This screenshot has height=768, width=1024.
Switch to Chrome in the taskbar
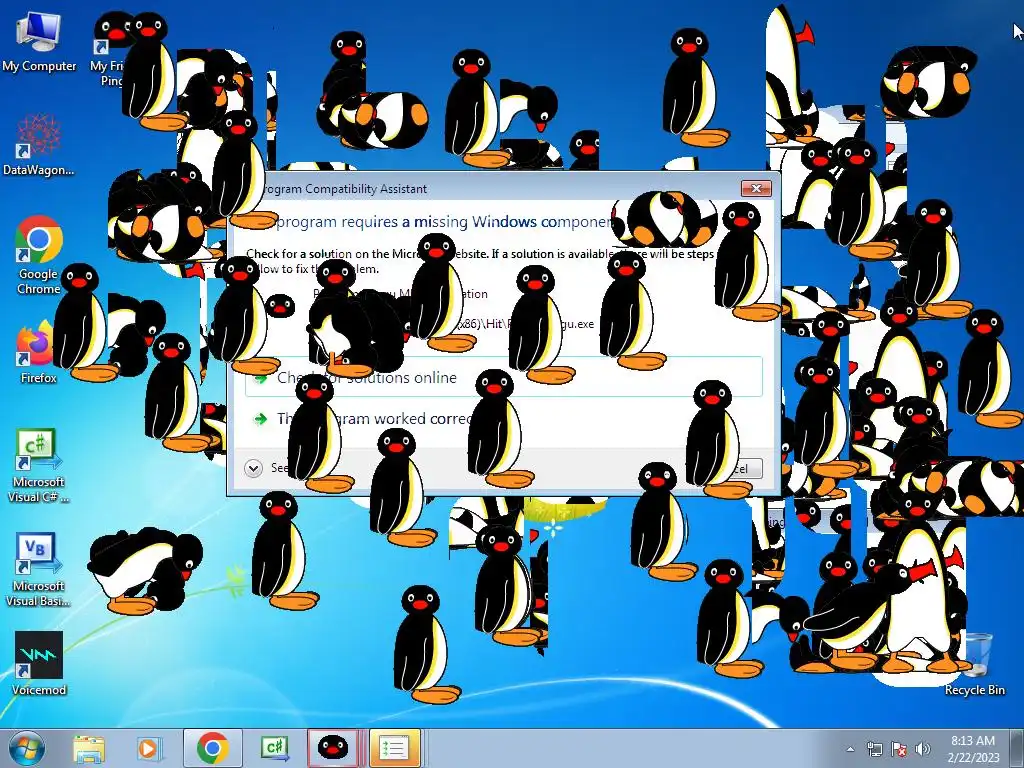pyautogui.click(x=212, y=748)
